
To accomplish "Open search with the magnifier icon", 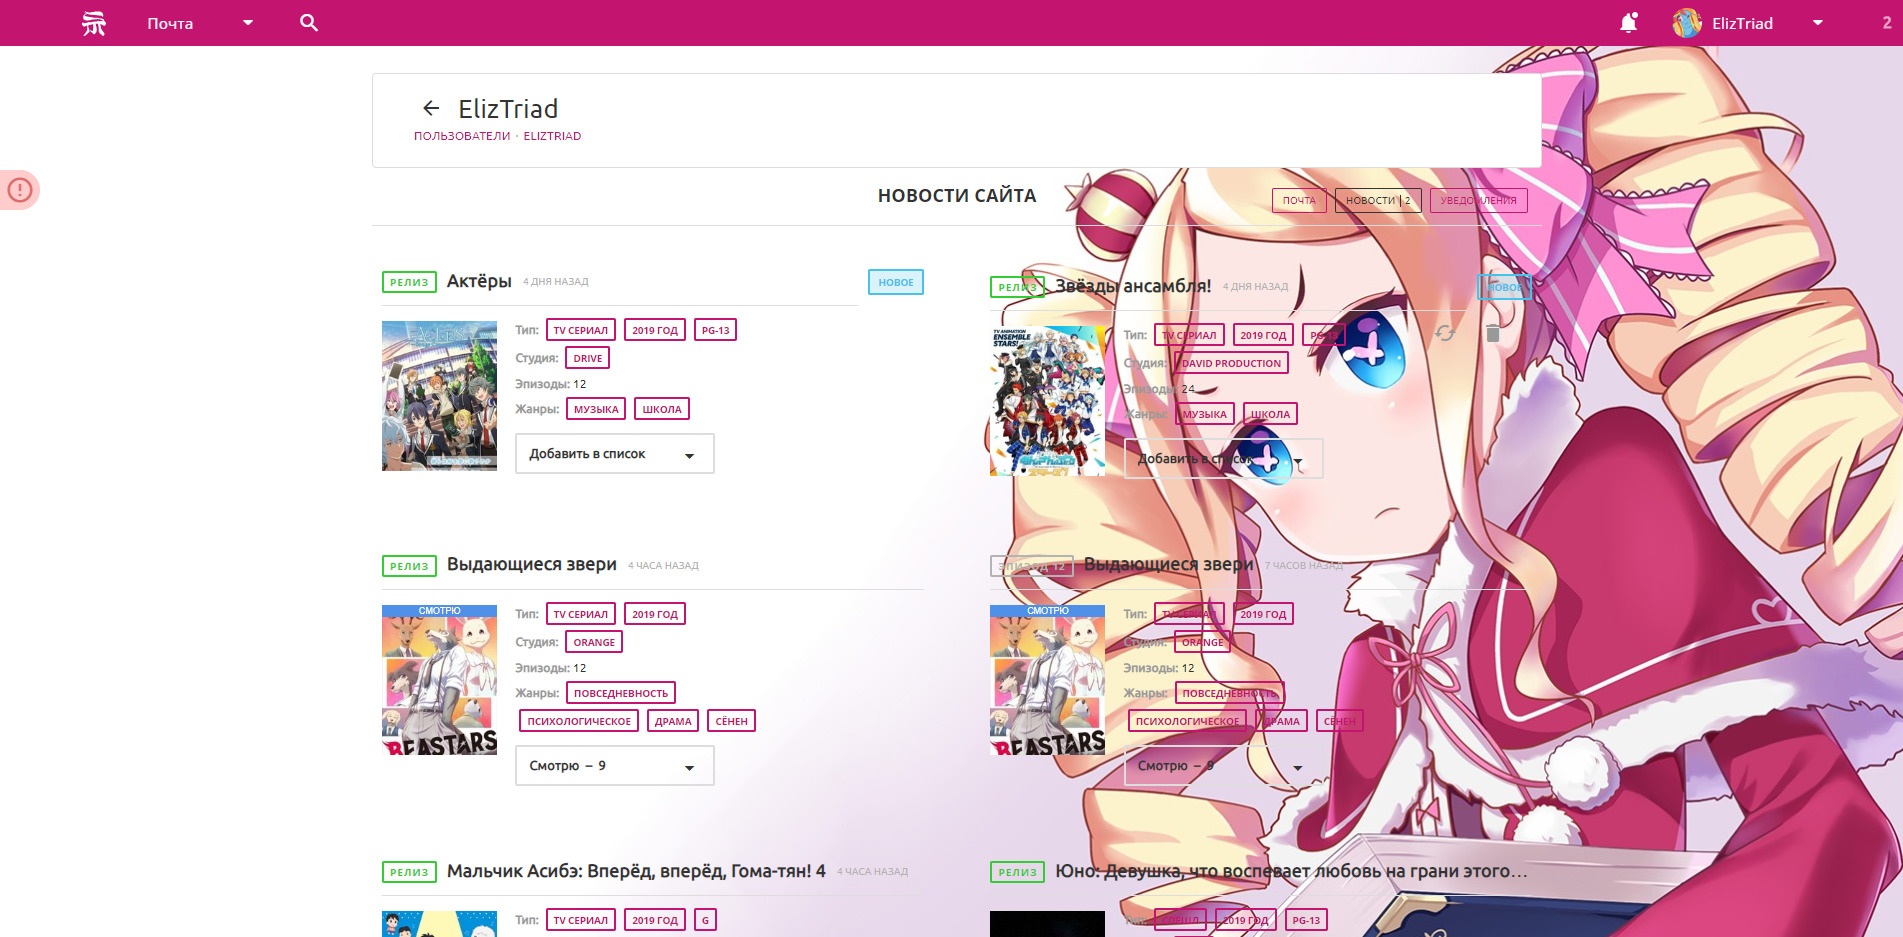I will pyautogui.click(x=309, y=23).
